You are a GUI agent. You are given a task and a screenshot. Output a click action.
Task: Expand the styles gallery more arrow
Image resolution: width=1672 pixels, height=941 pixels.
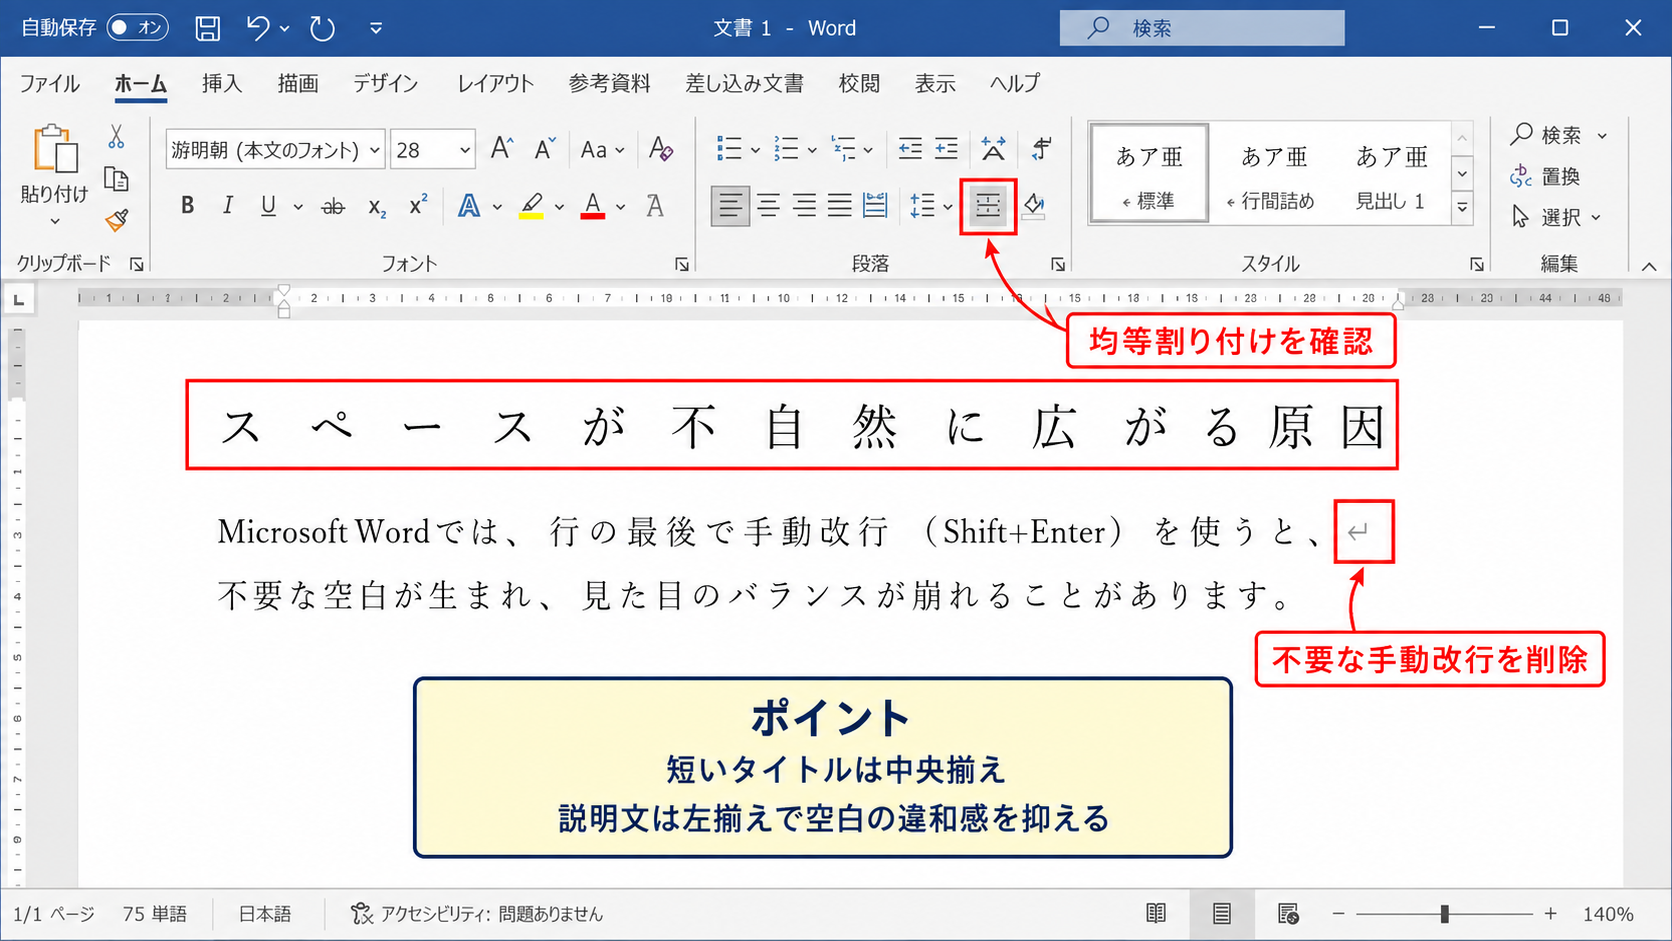coord(1462,207)
